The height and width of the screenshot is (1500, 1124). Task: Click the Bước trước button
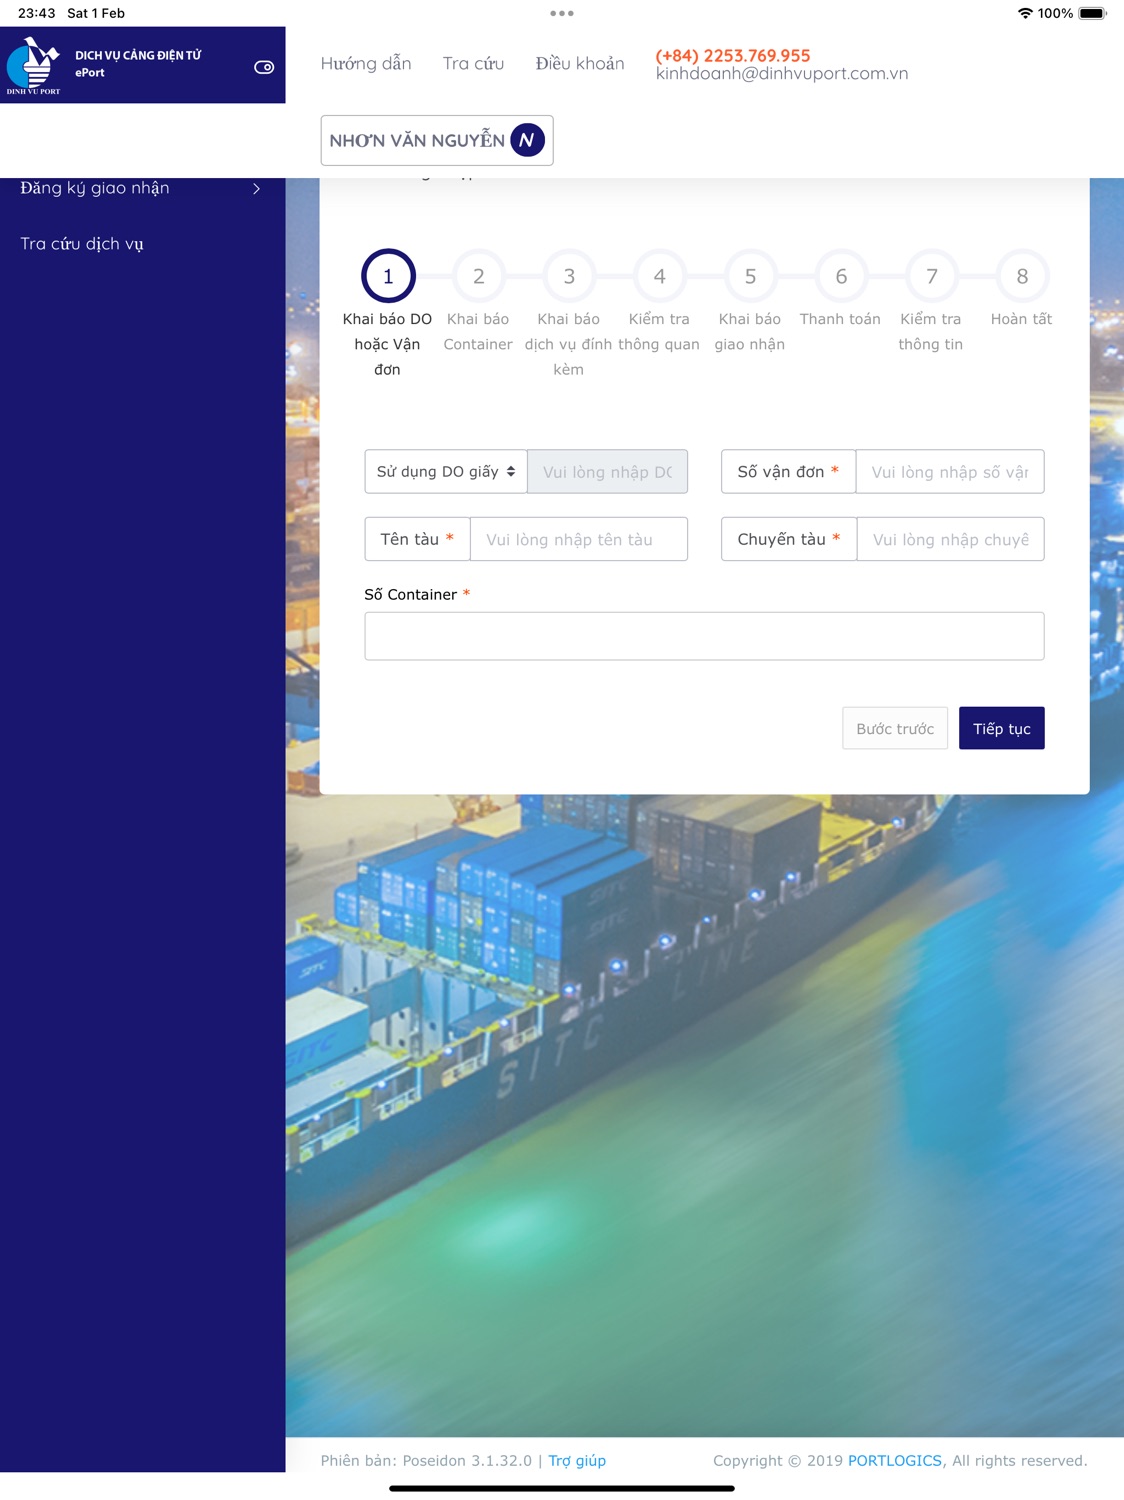[895, 728]
